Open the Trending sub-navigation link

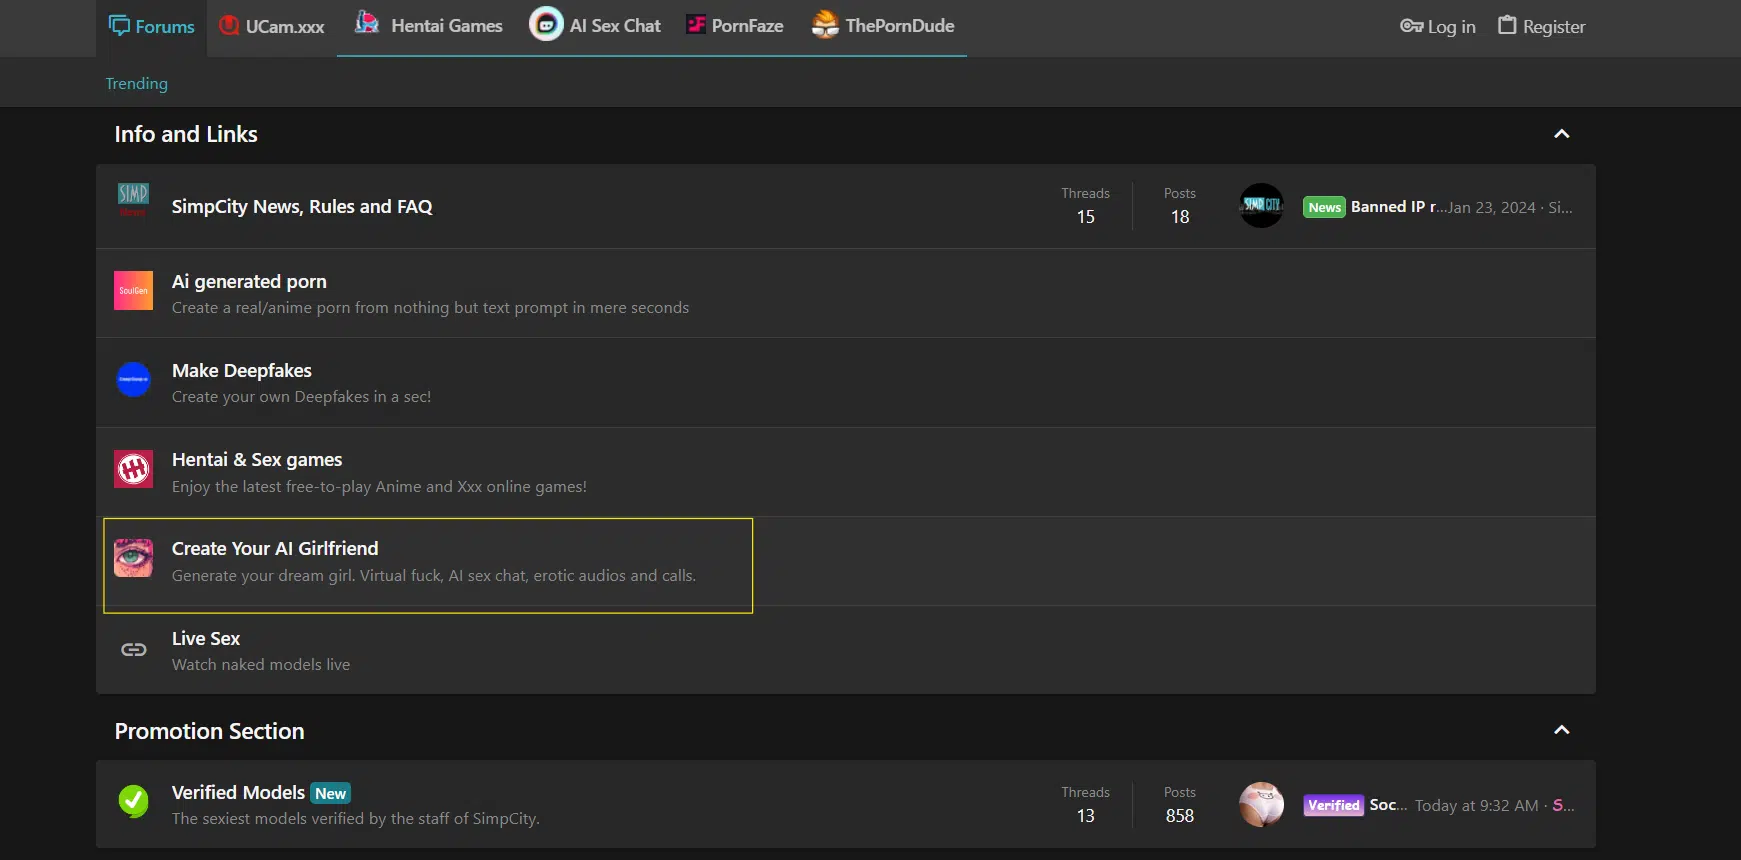[137, 84]
